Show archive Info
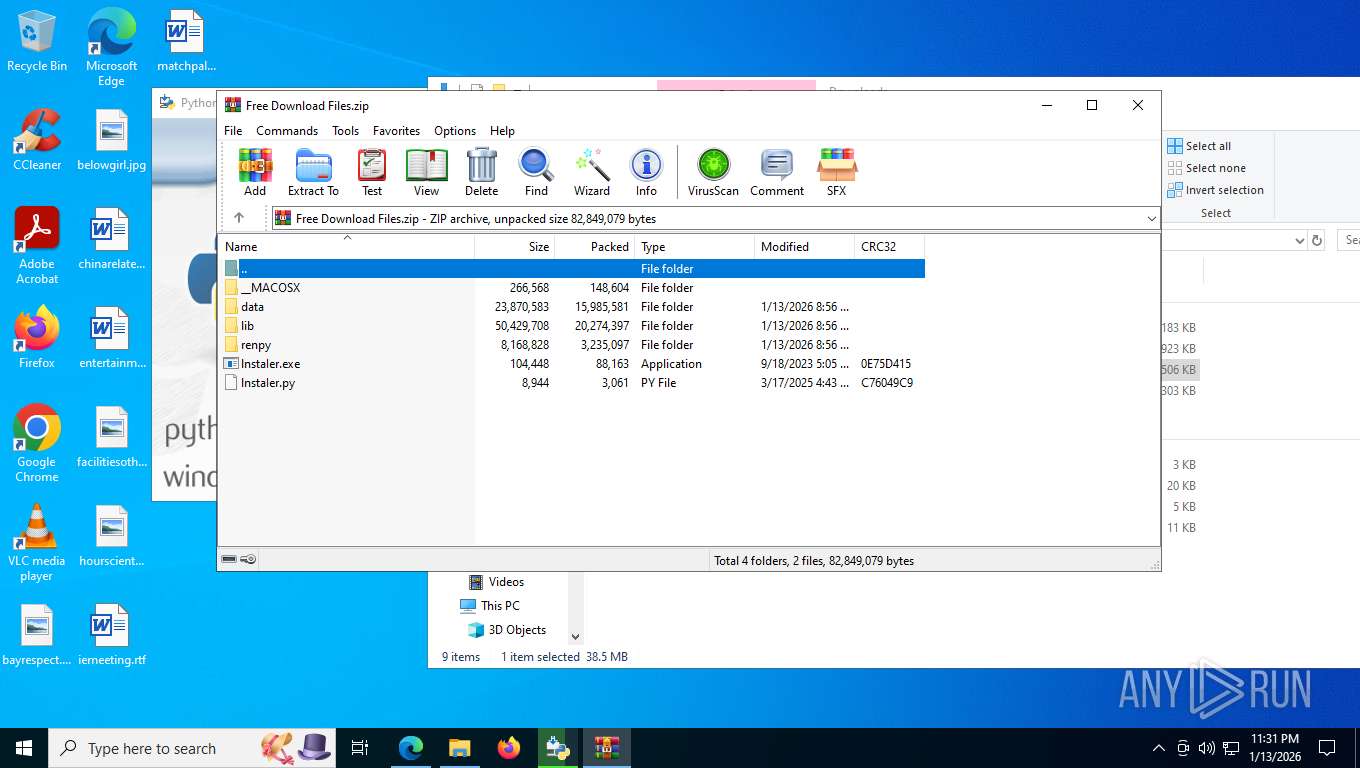Viewport: 1360px width, 768px height. point(646,172)
